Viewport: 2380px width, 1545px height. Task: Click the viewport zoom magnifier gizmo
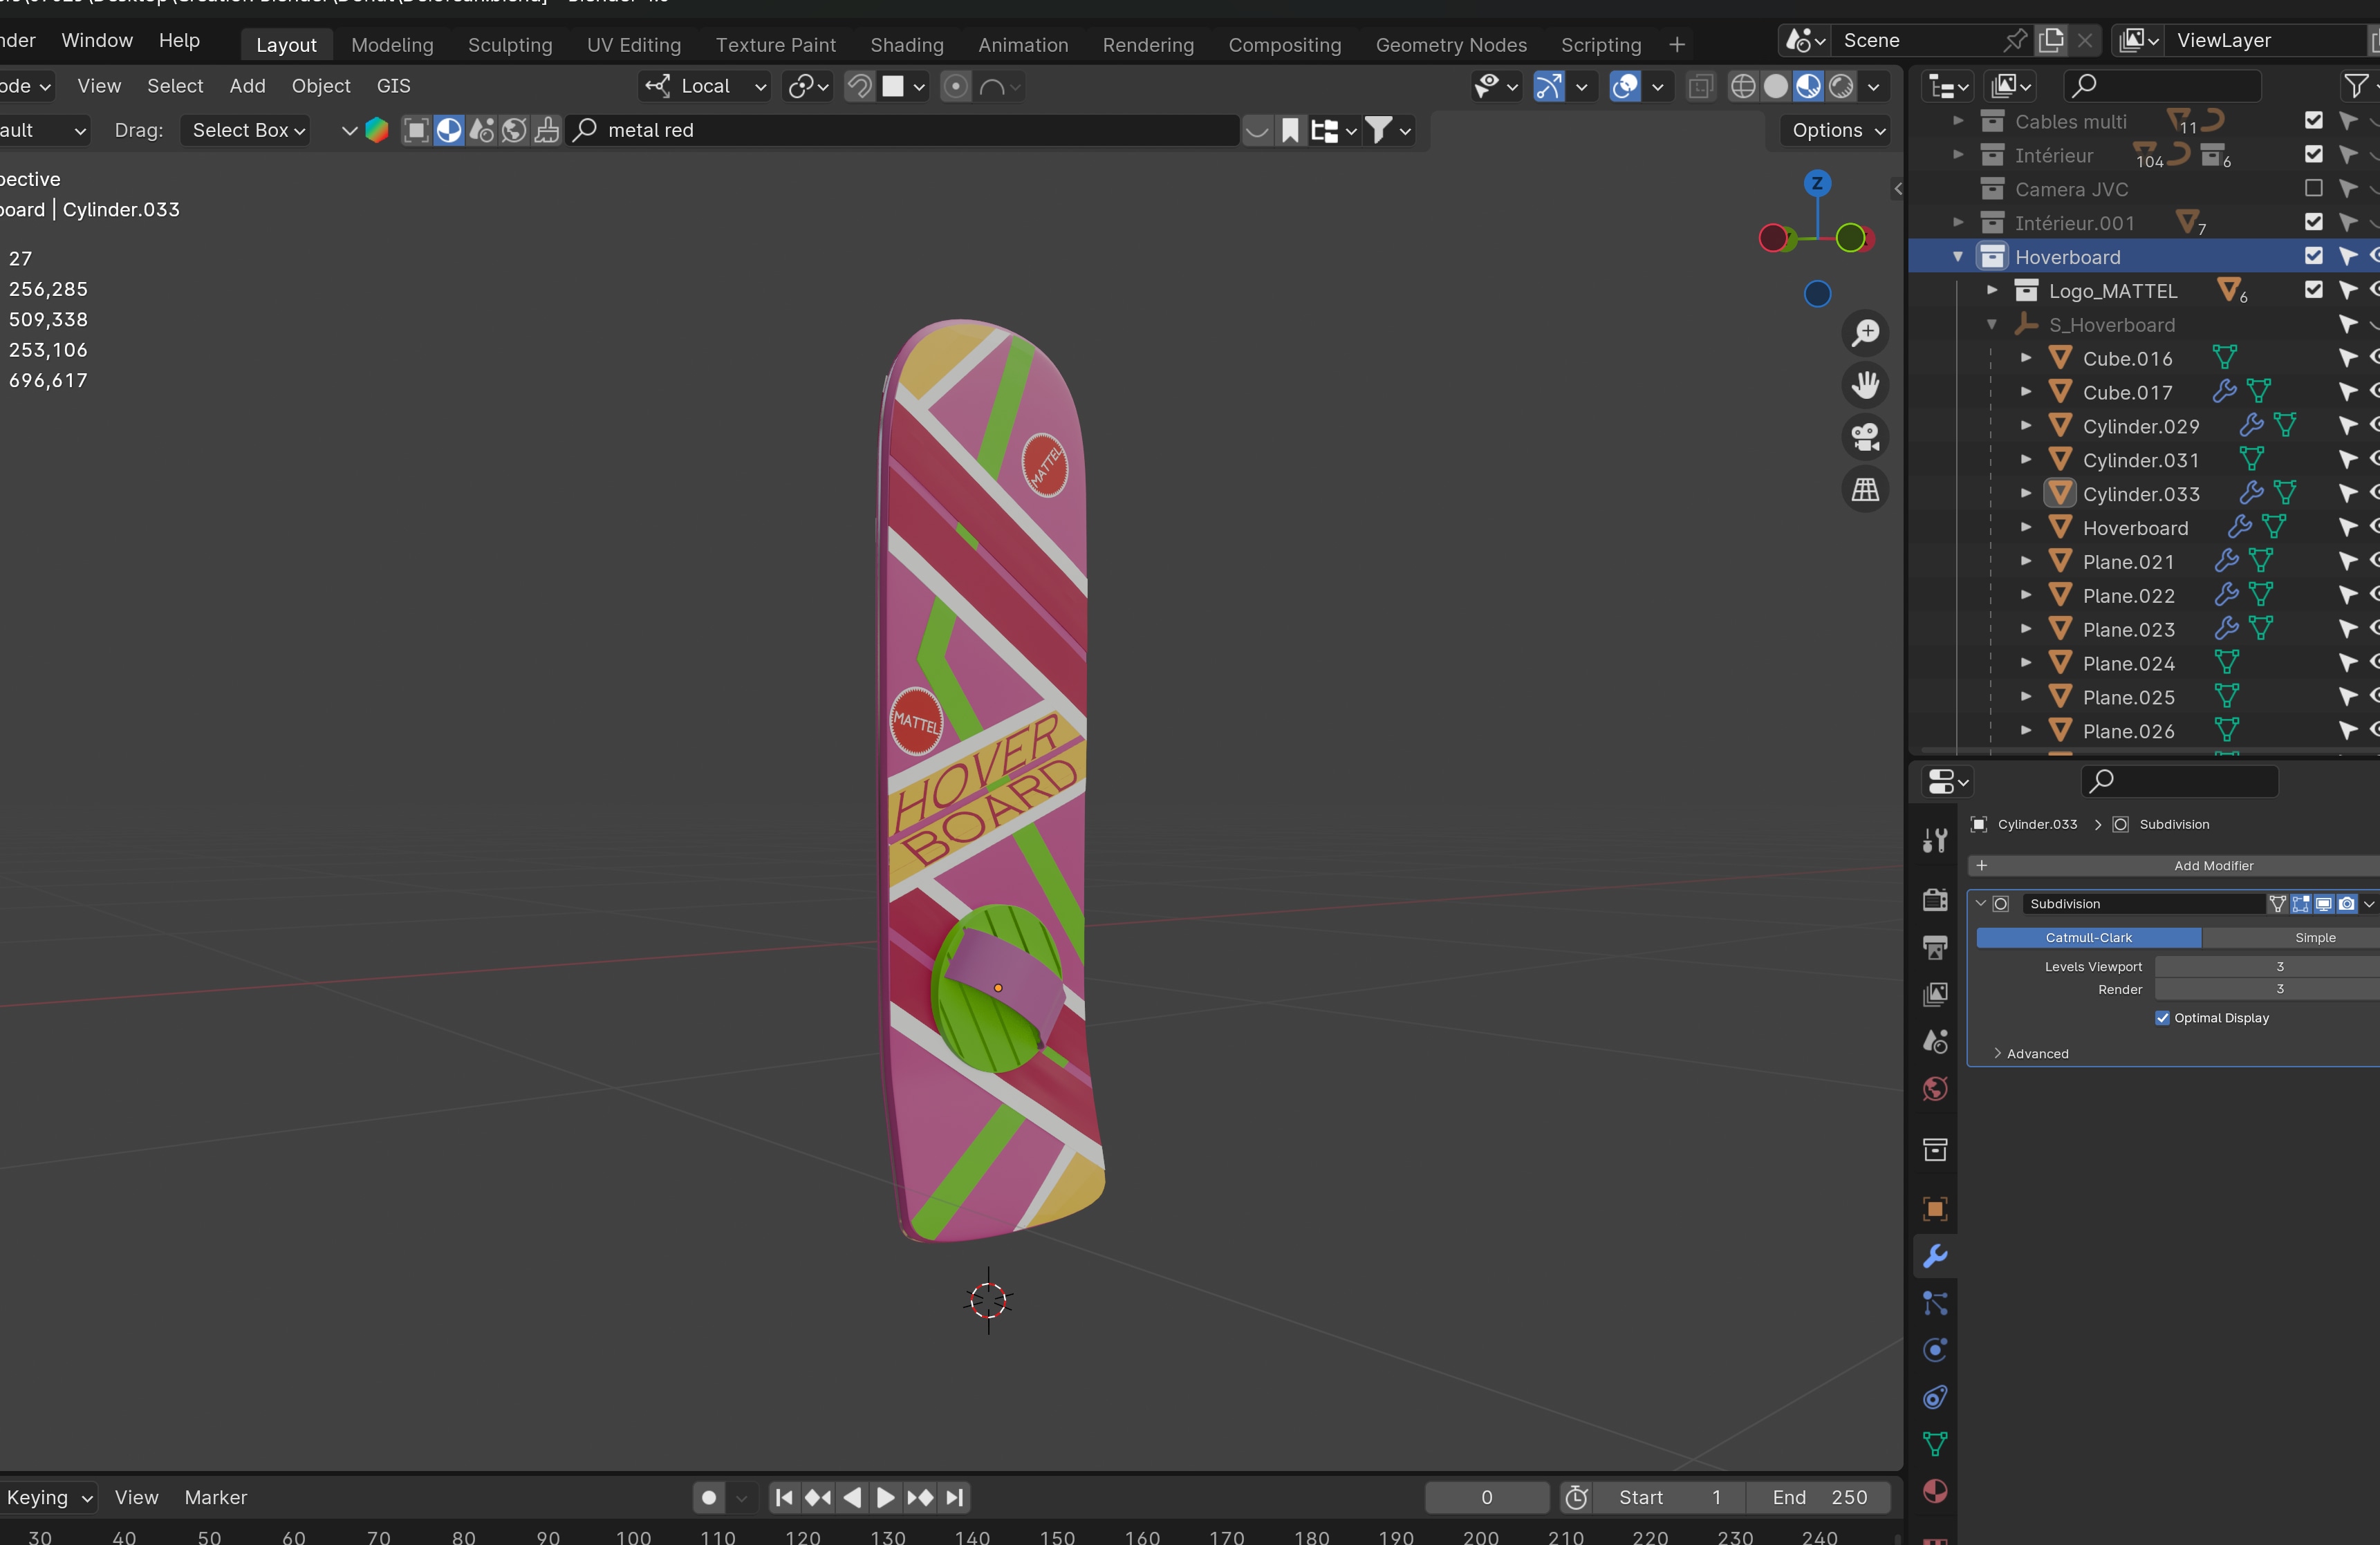coord(1865,333)
